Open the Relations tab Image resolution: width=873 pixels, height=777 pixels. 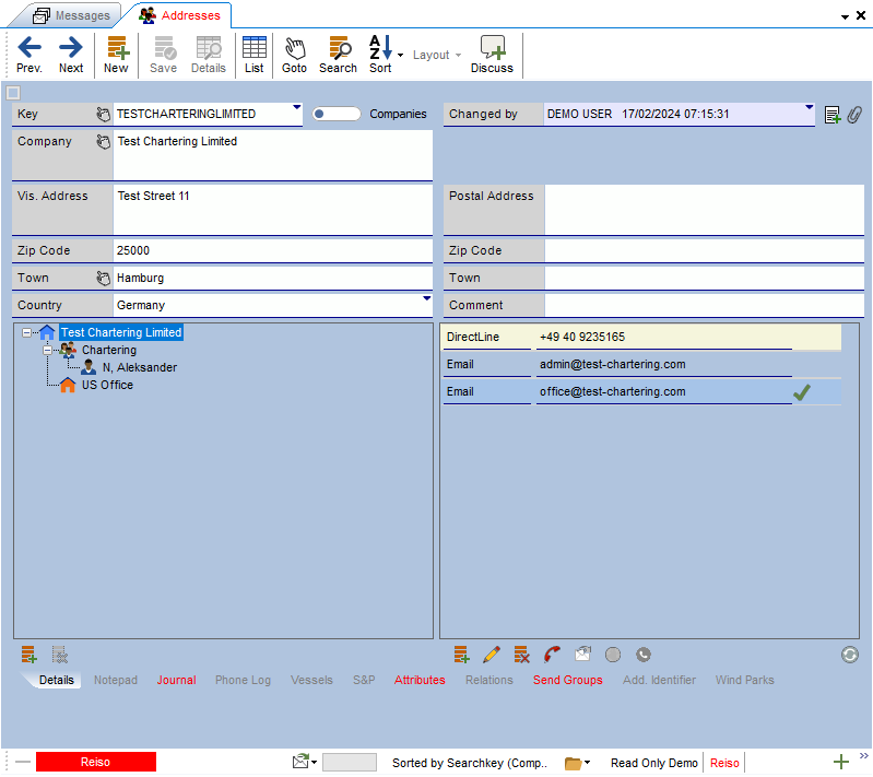489,680
